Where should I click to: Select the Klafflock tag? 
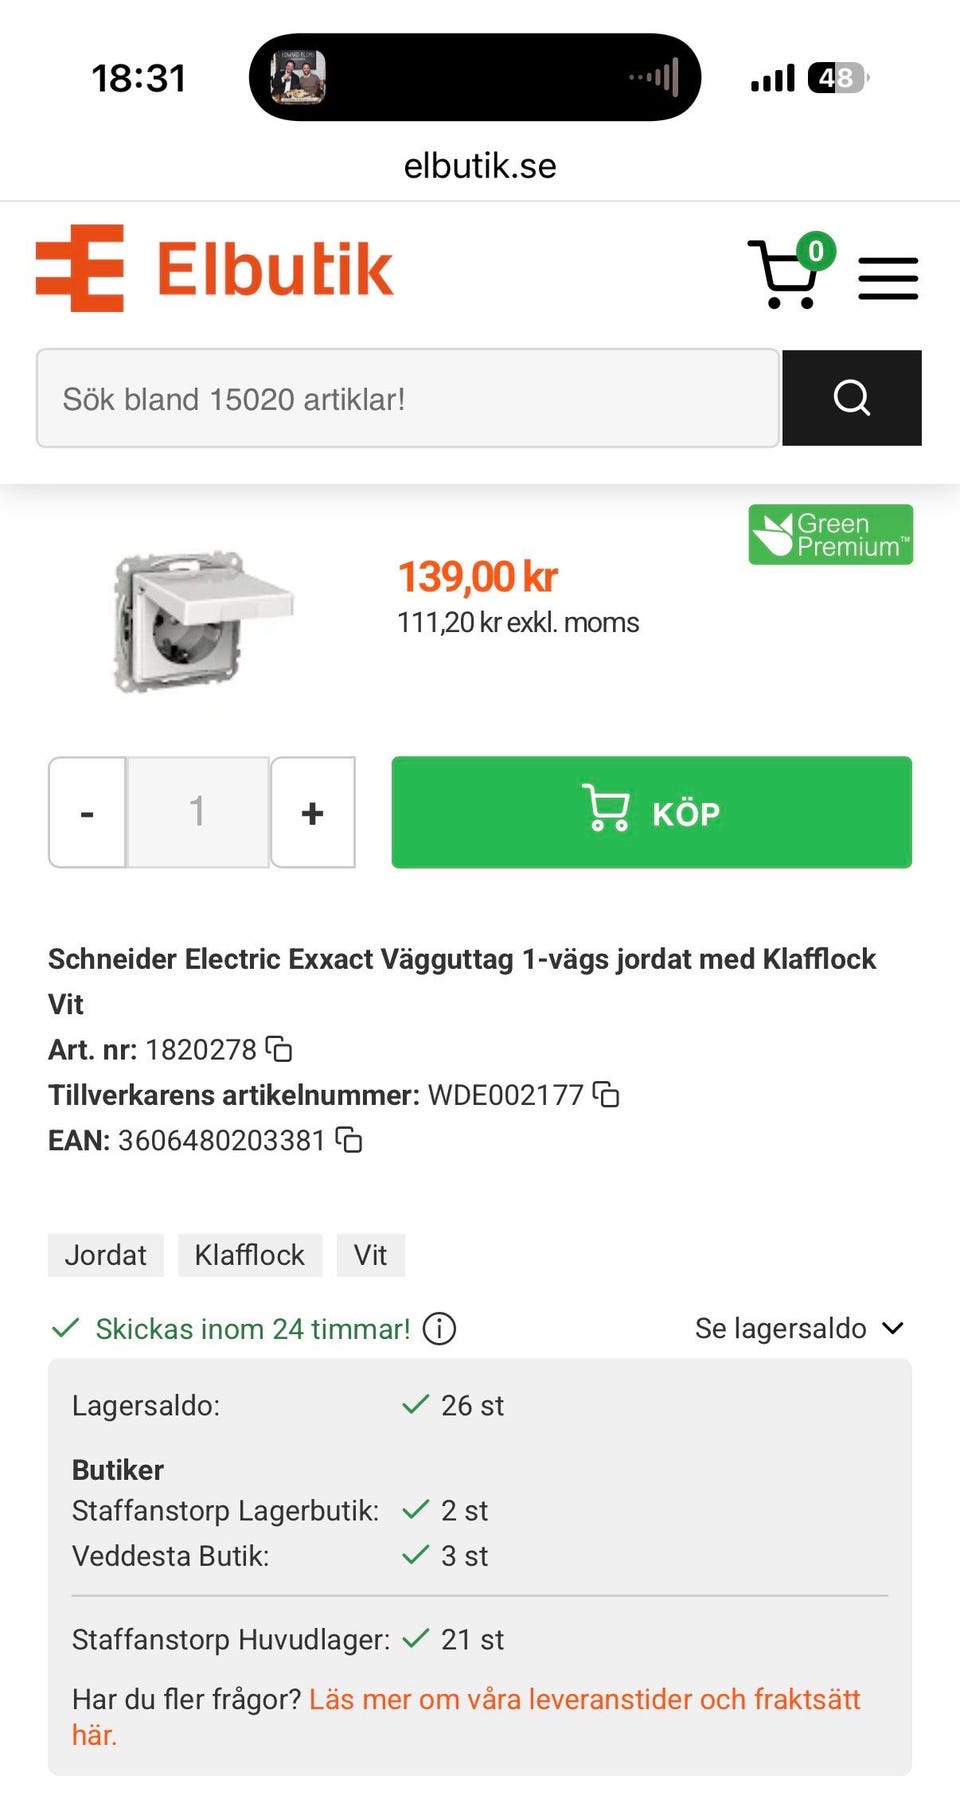pyautogui.click(x=250, y=1255)
